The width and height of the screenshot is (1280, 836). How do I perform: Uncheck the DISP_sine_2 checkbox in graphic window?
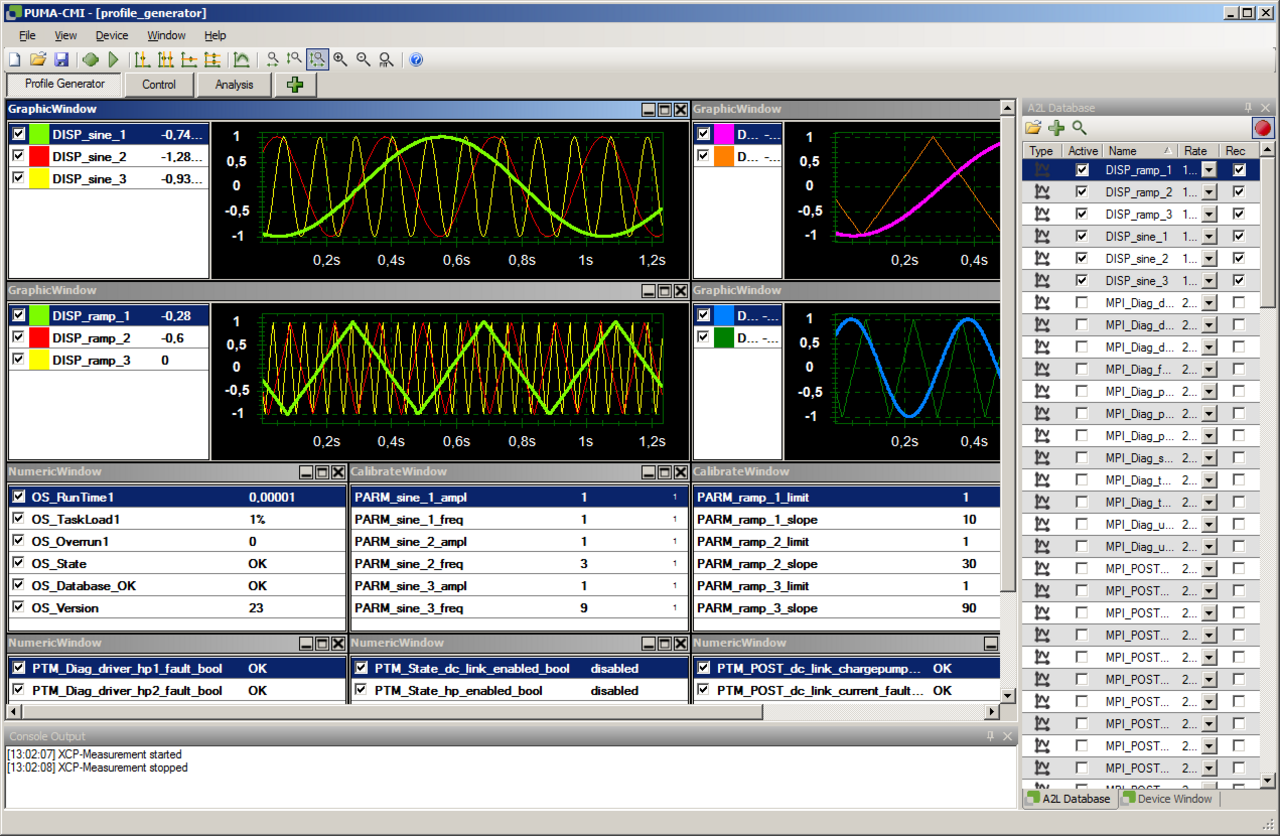click(x=18, y=156)
